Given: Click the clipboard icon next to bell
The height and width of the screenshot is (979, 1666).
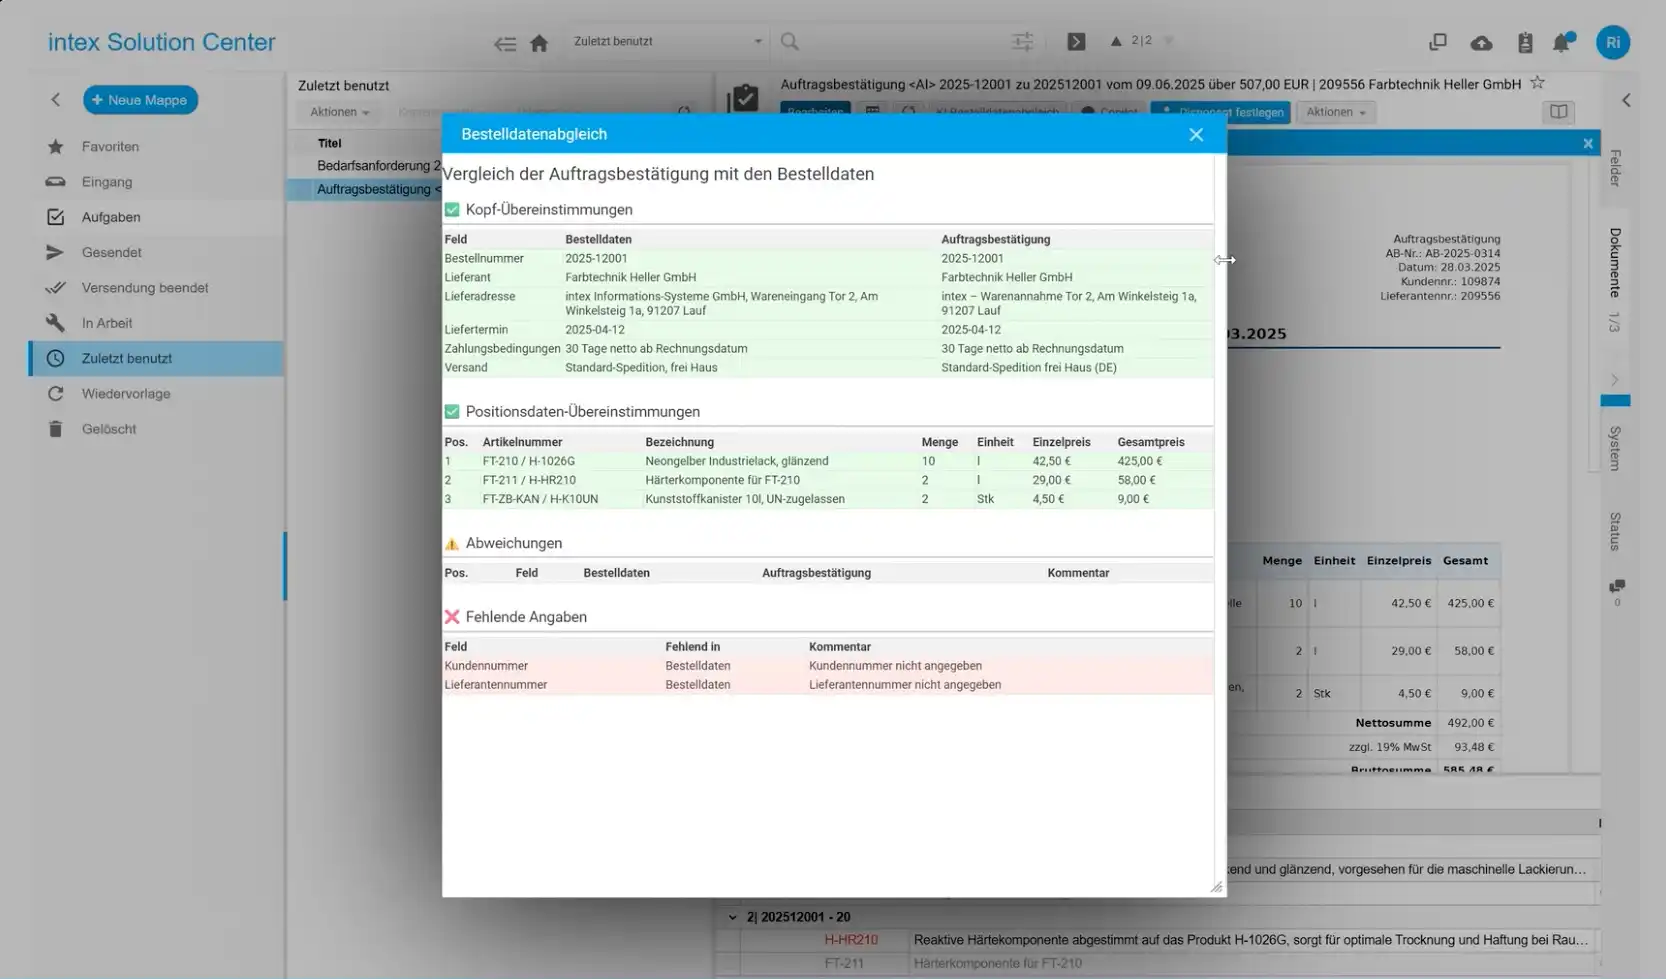Looking at the screenshot, I should (1524, 43).
